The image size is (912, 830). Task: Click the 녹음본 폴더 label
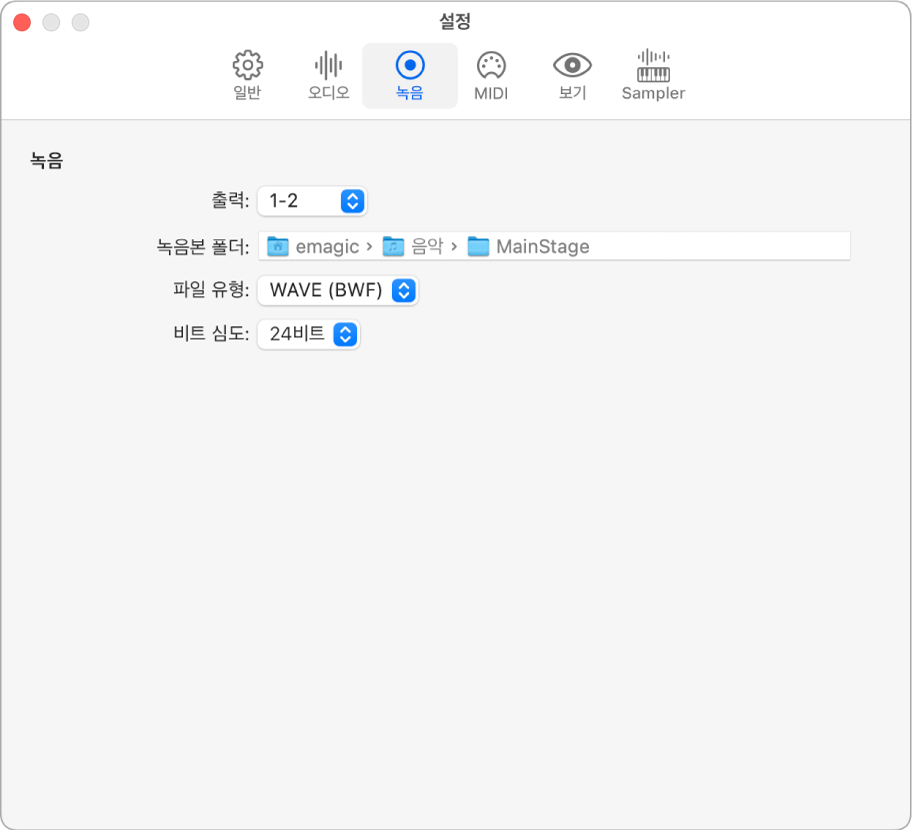tap(203, 247)
